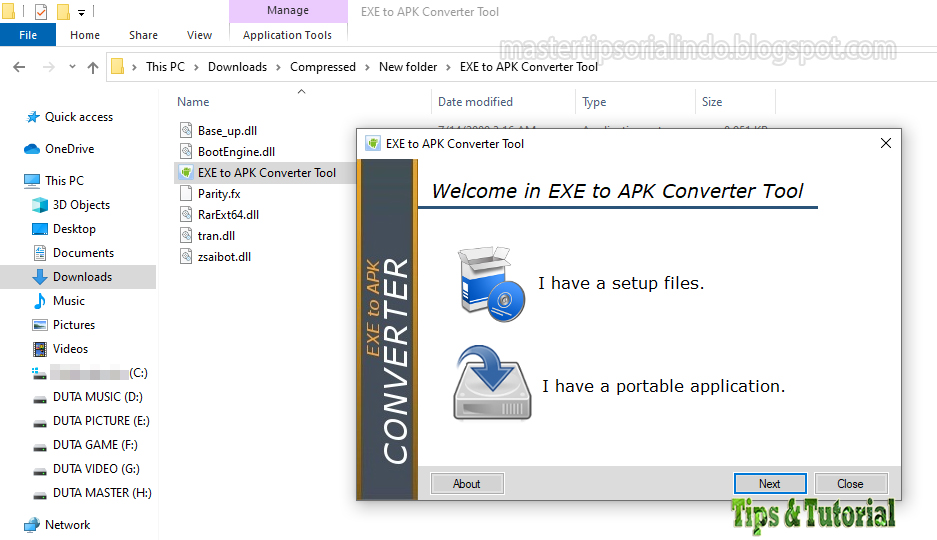Screen dimensions: 937x540
Task: Click 'Downloads' in the address bar path
Action: tap(237, 67)
